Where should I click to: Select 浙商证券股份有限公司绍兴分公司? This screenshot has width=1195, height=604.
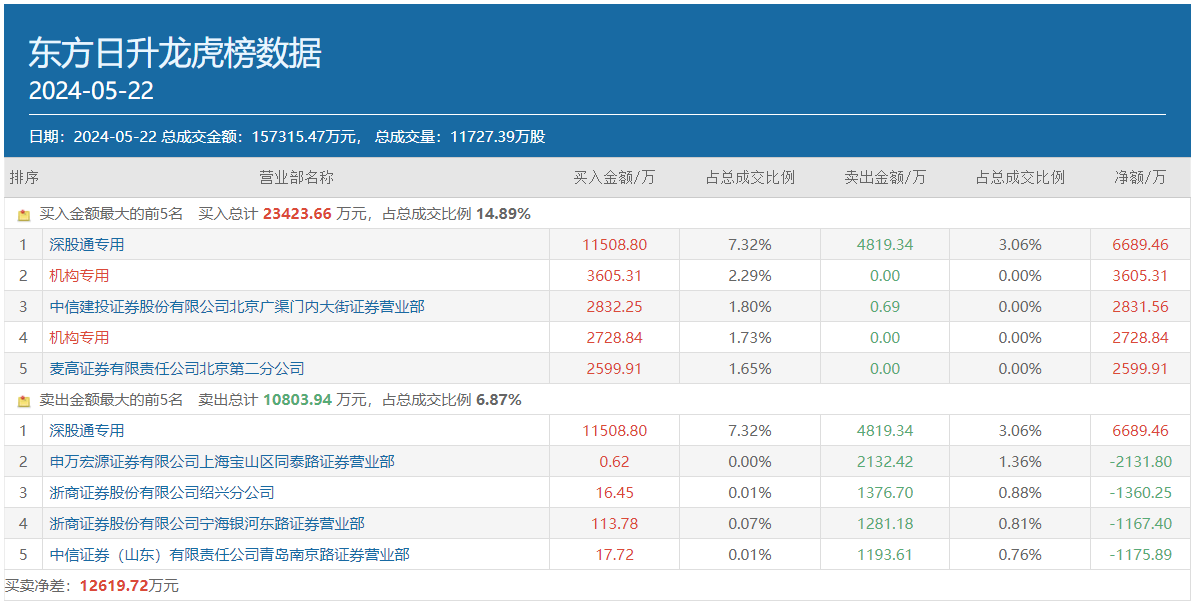point(162,493)
